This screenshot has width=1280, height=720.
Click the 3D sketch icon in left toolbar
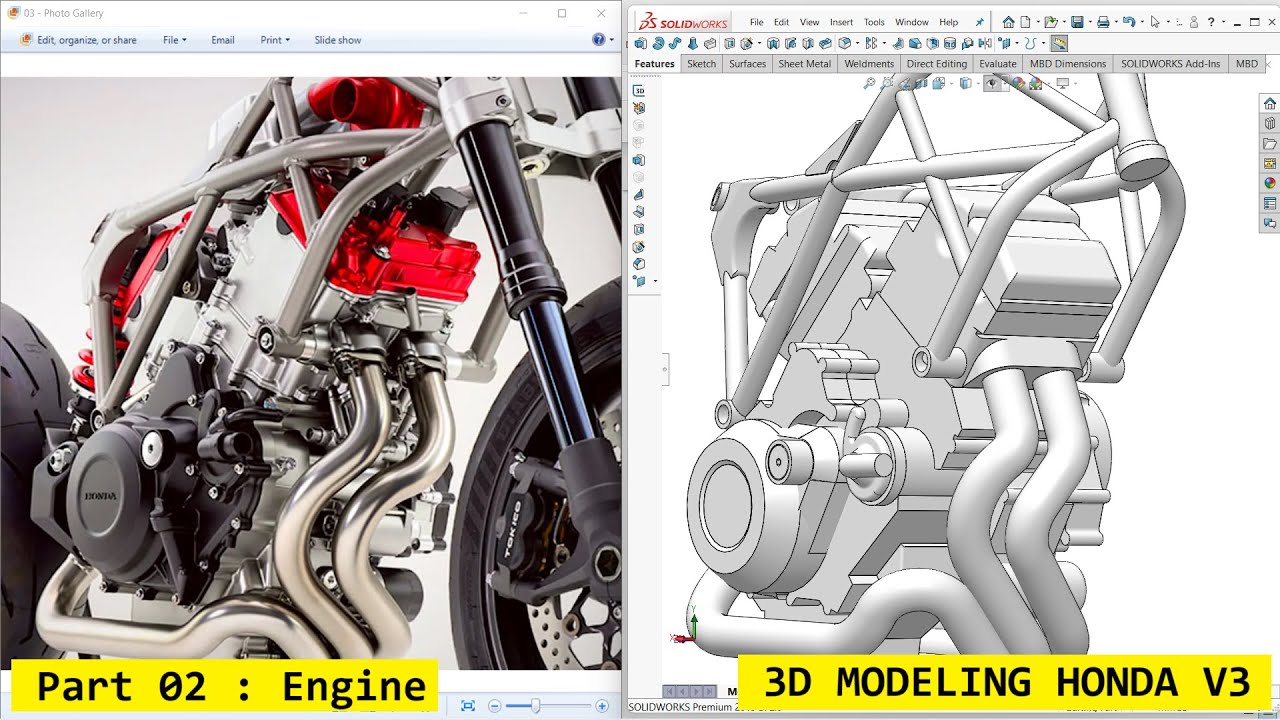pyautogui.click(x=639, y=90)
